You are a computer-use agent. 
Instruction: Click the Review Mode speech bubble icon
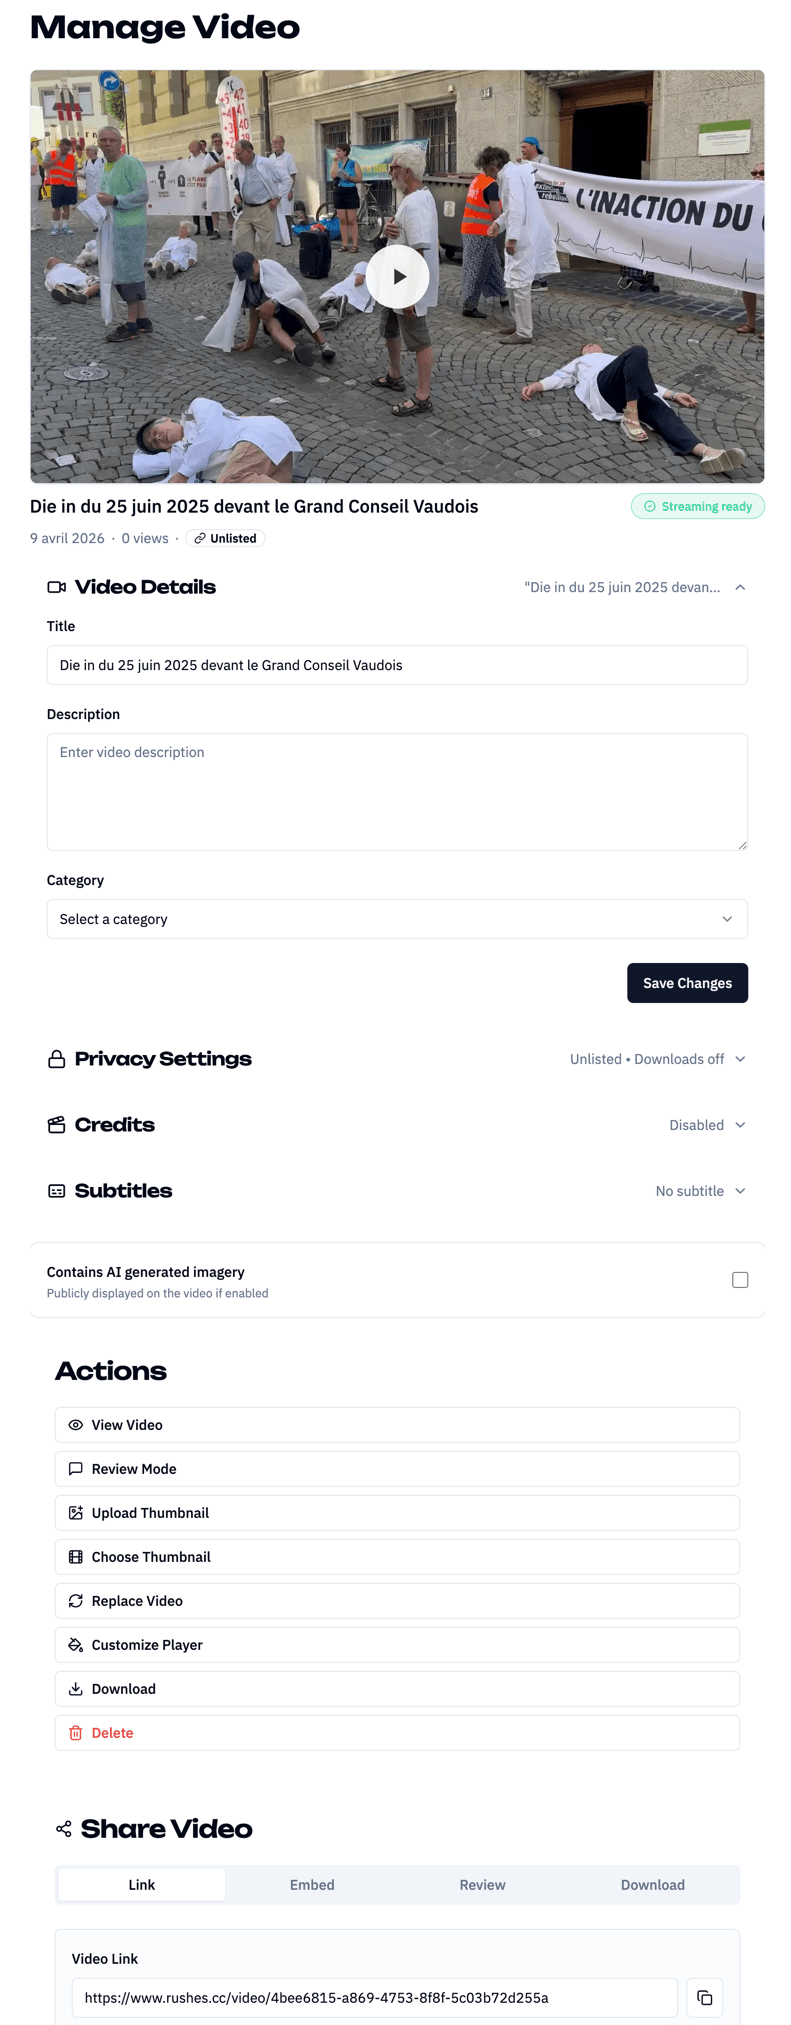click(x=76, y=1469)
